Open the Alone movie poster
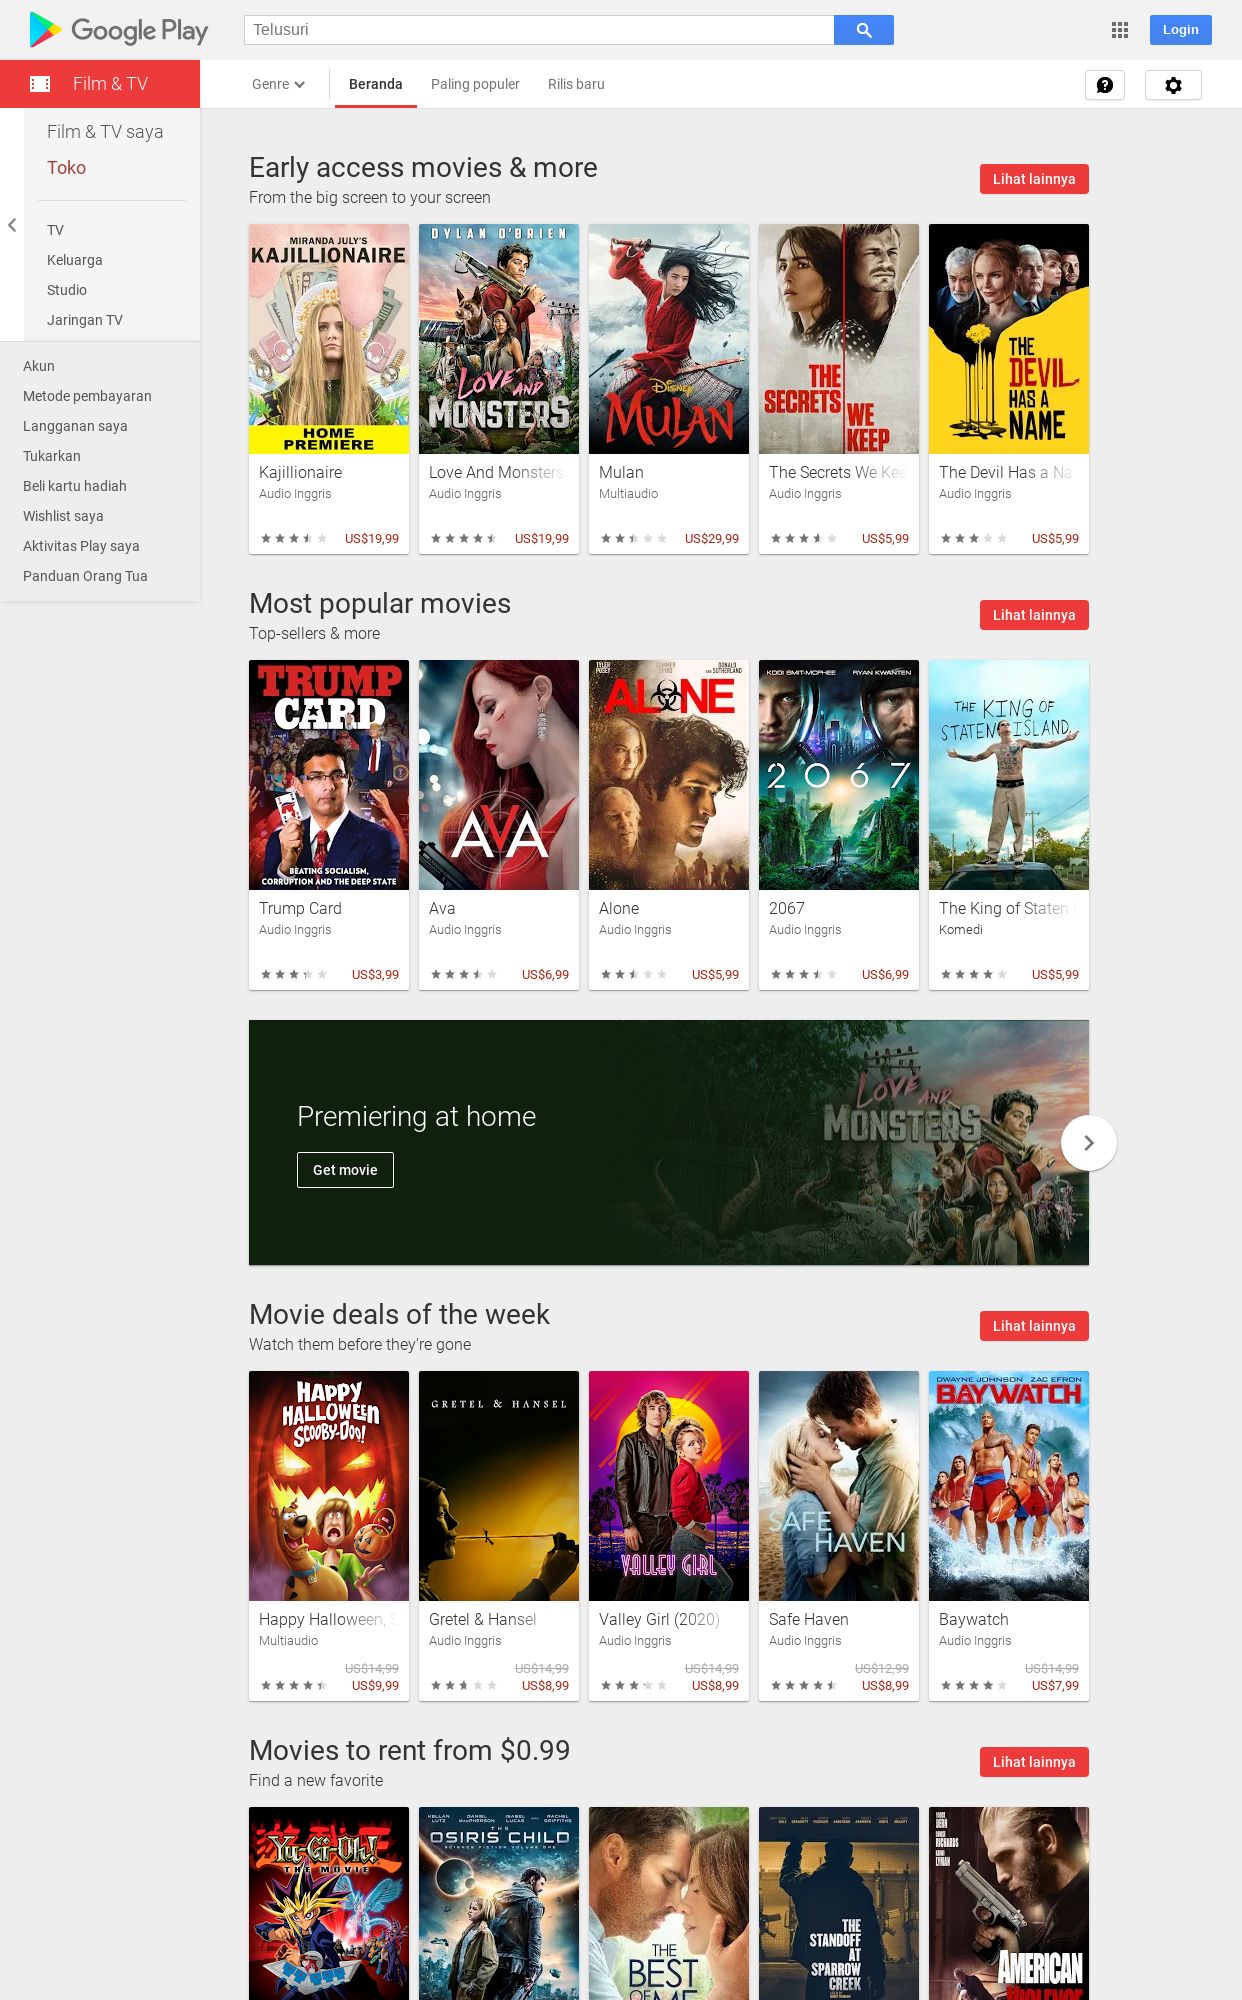Viewport: 1242px width, 2000px height. click(x=669, y=775)
